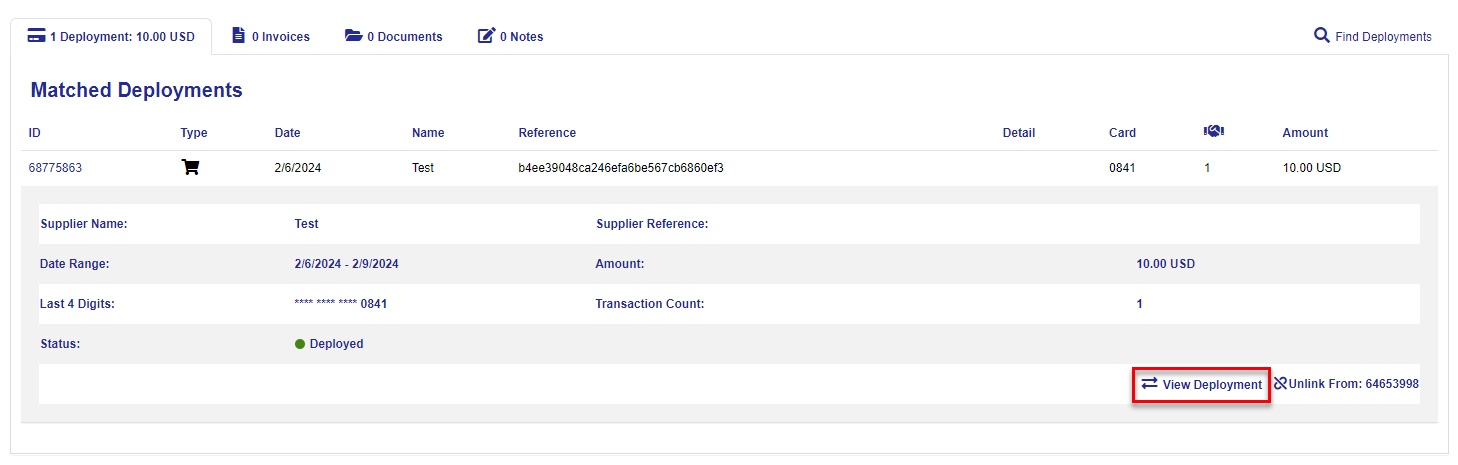Click the 10.00 USD value in the detail panel
Screen dimensions: 1458x465
[x=1165, y=264]
